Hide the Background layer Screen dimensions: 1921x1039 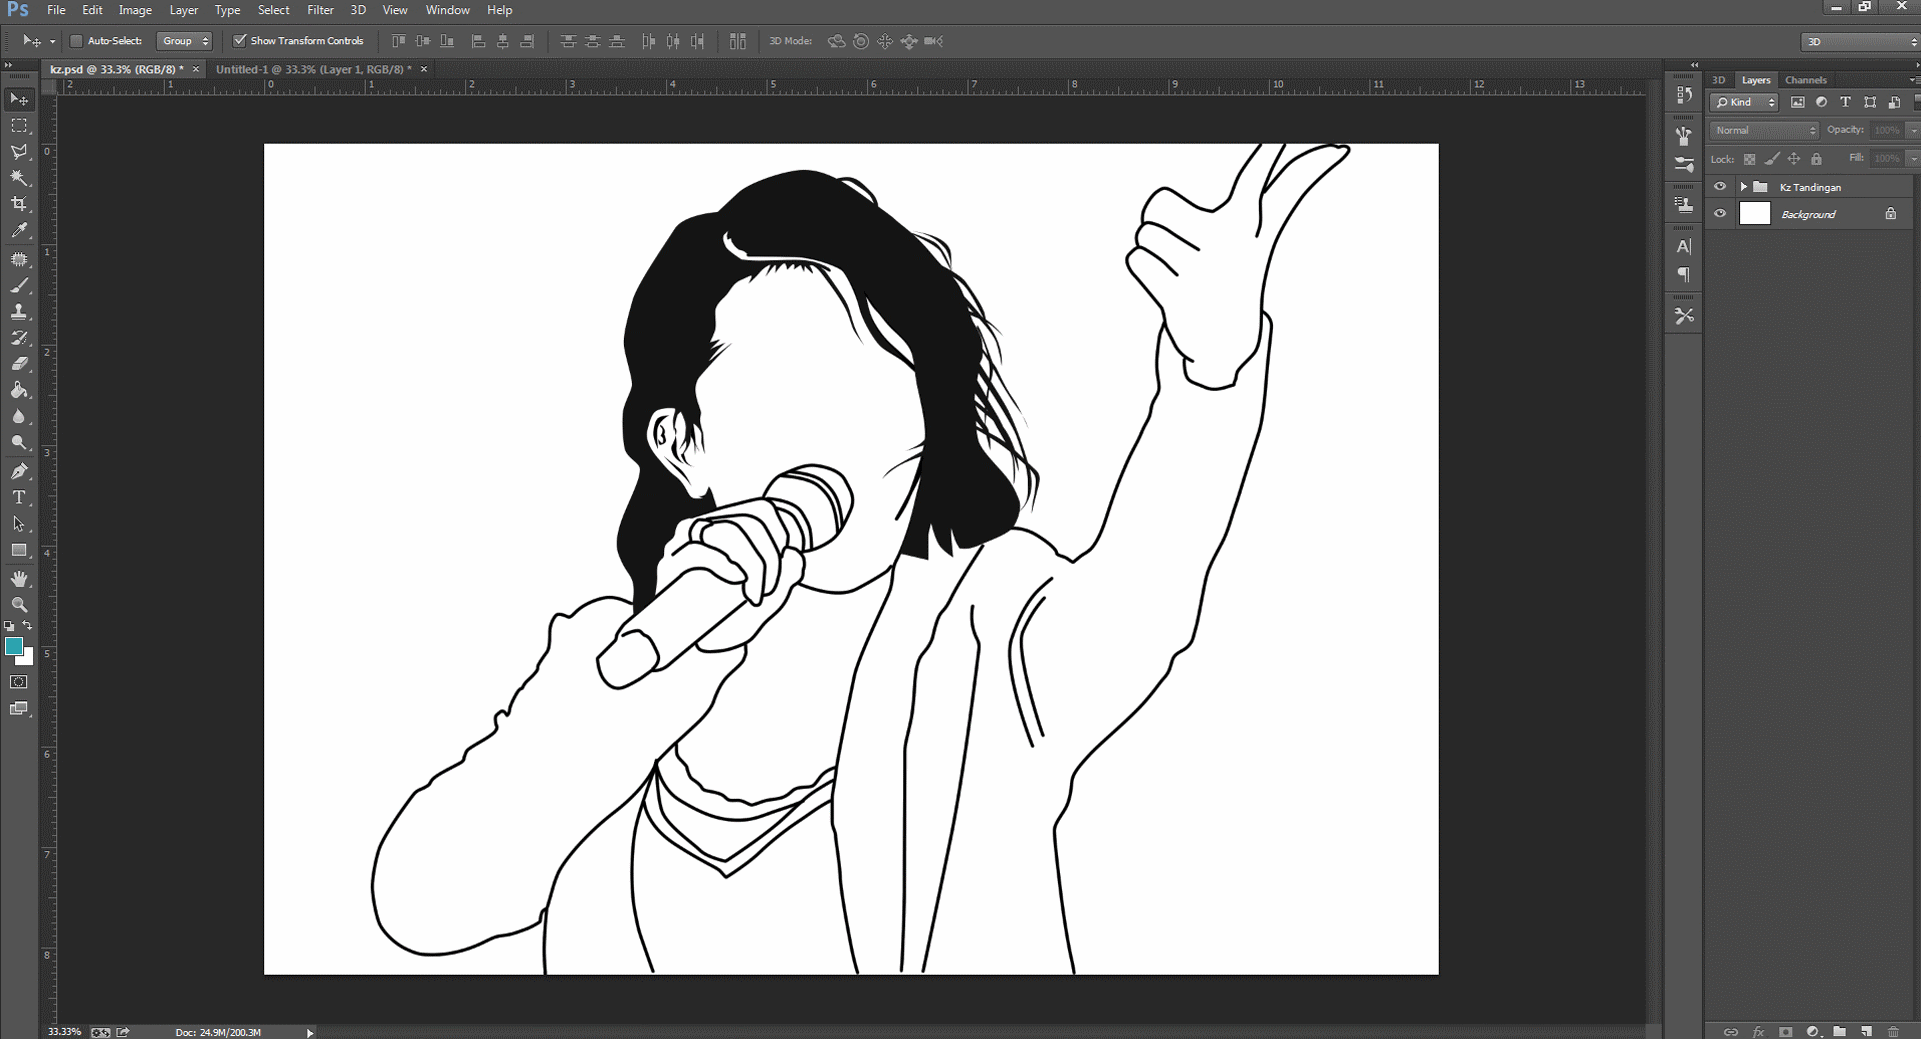(x=1720, y=214)
